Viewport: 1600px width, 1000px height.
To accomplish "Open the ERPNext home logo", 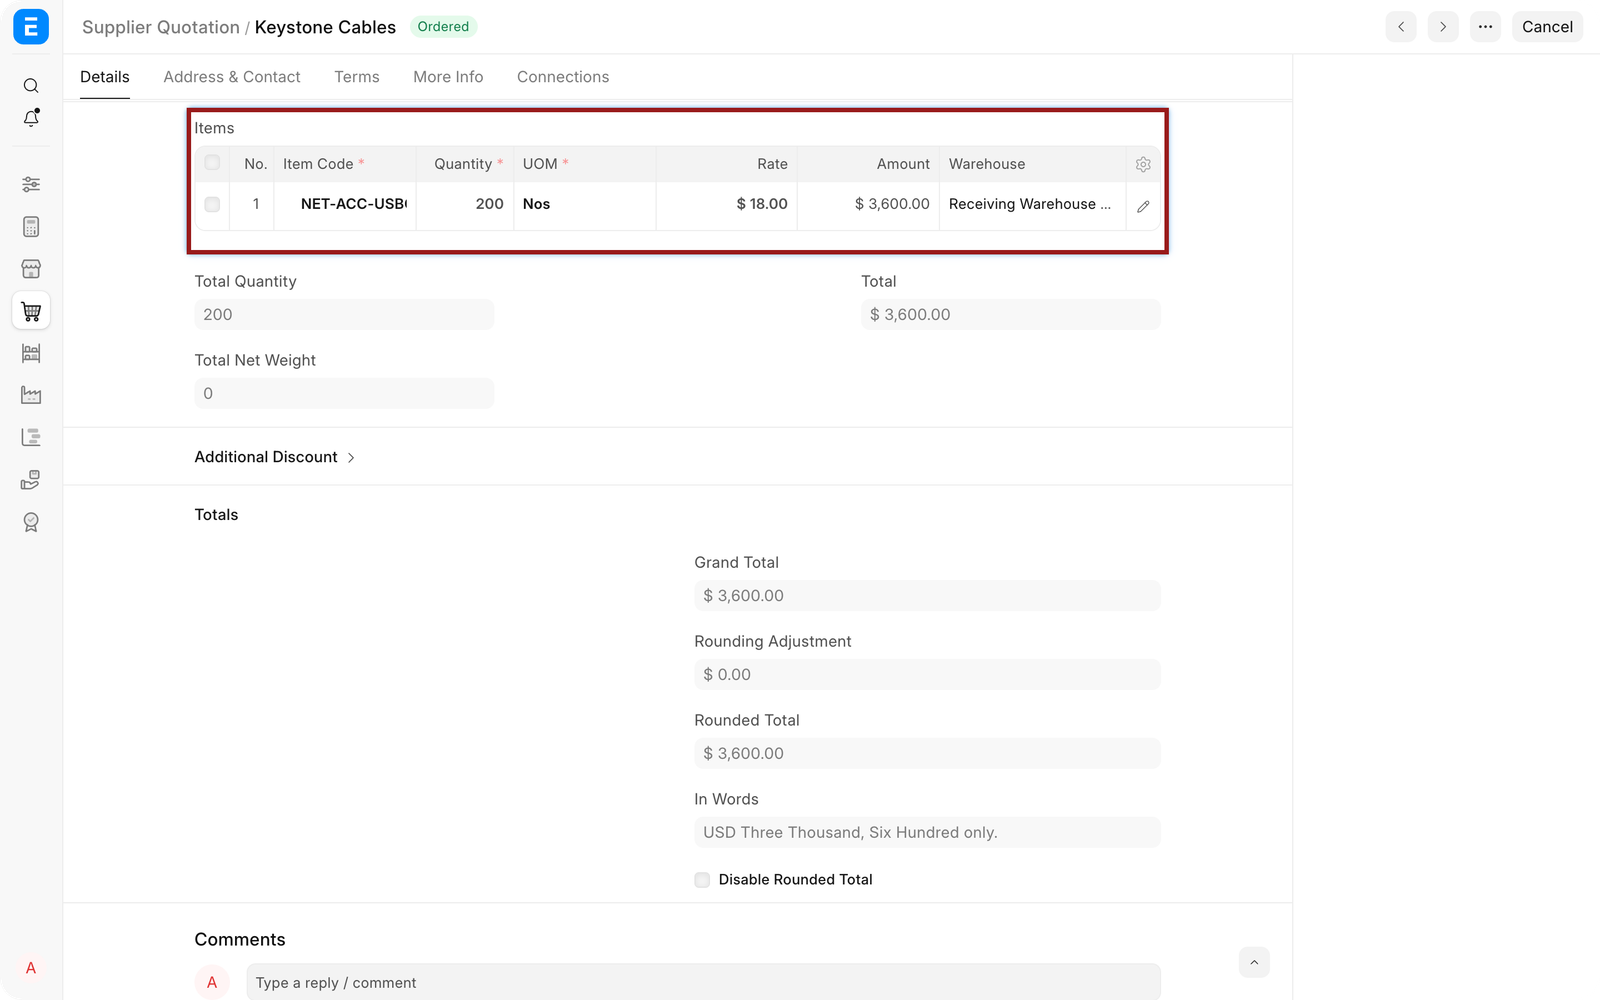I will click(x=31, y=27).
